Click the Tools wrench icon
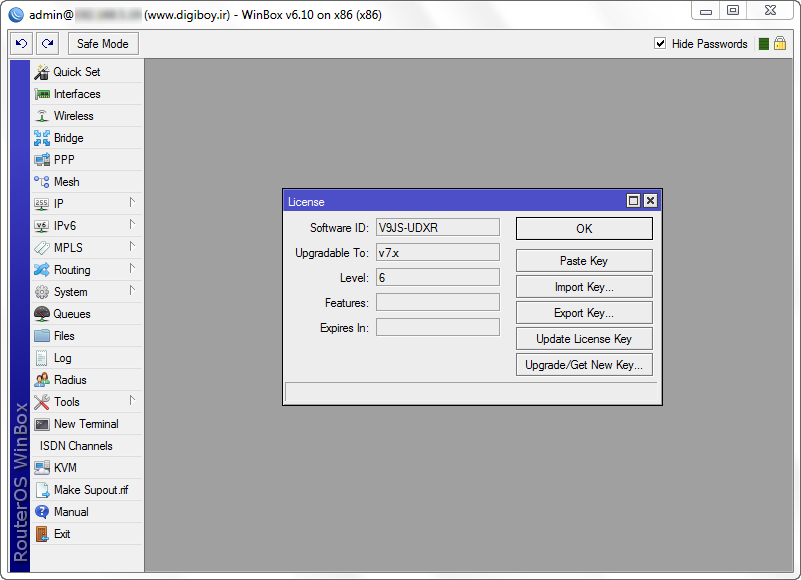Viewport: 801px width, 580px height. [x=42, y=402]
